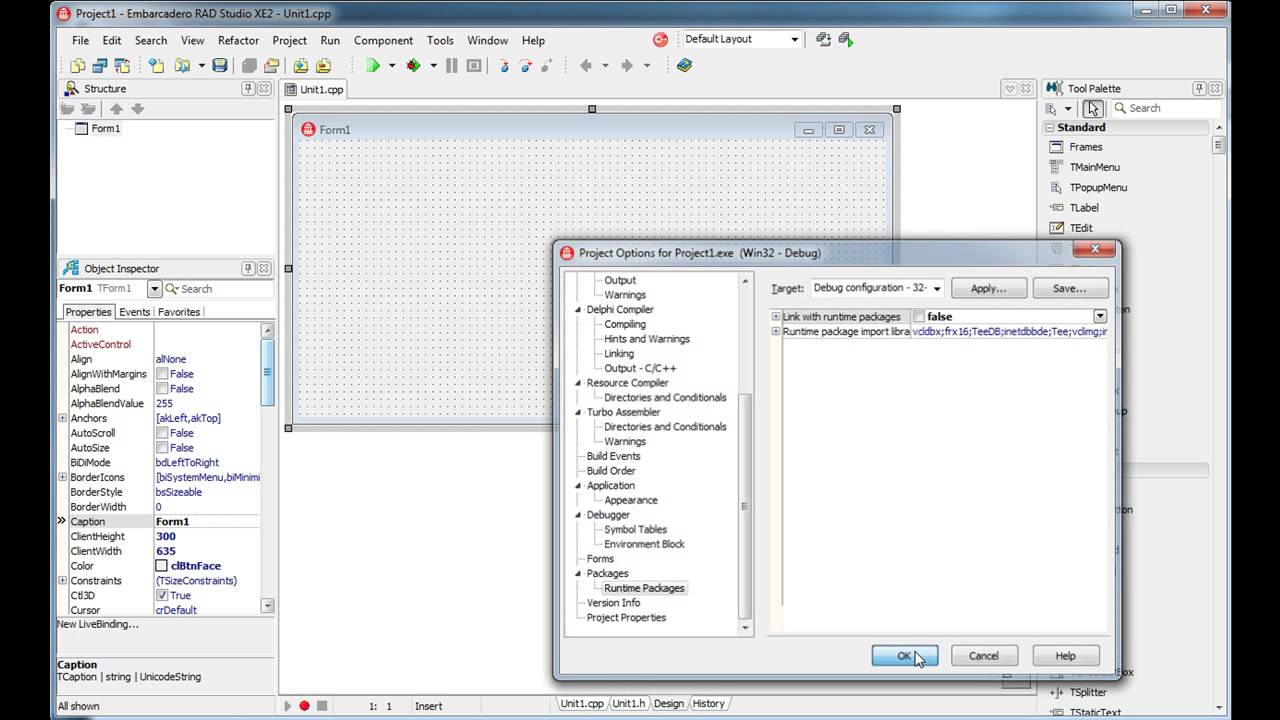Image resolution: width=1280 pixels, height=720 pixels.
Task: Click the Help button in dialog
Action: (1065, 656)
